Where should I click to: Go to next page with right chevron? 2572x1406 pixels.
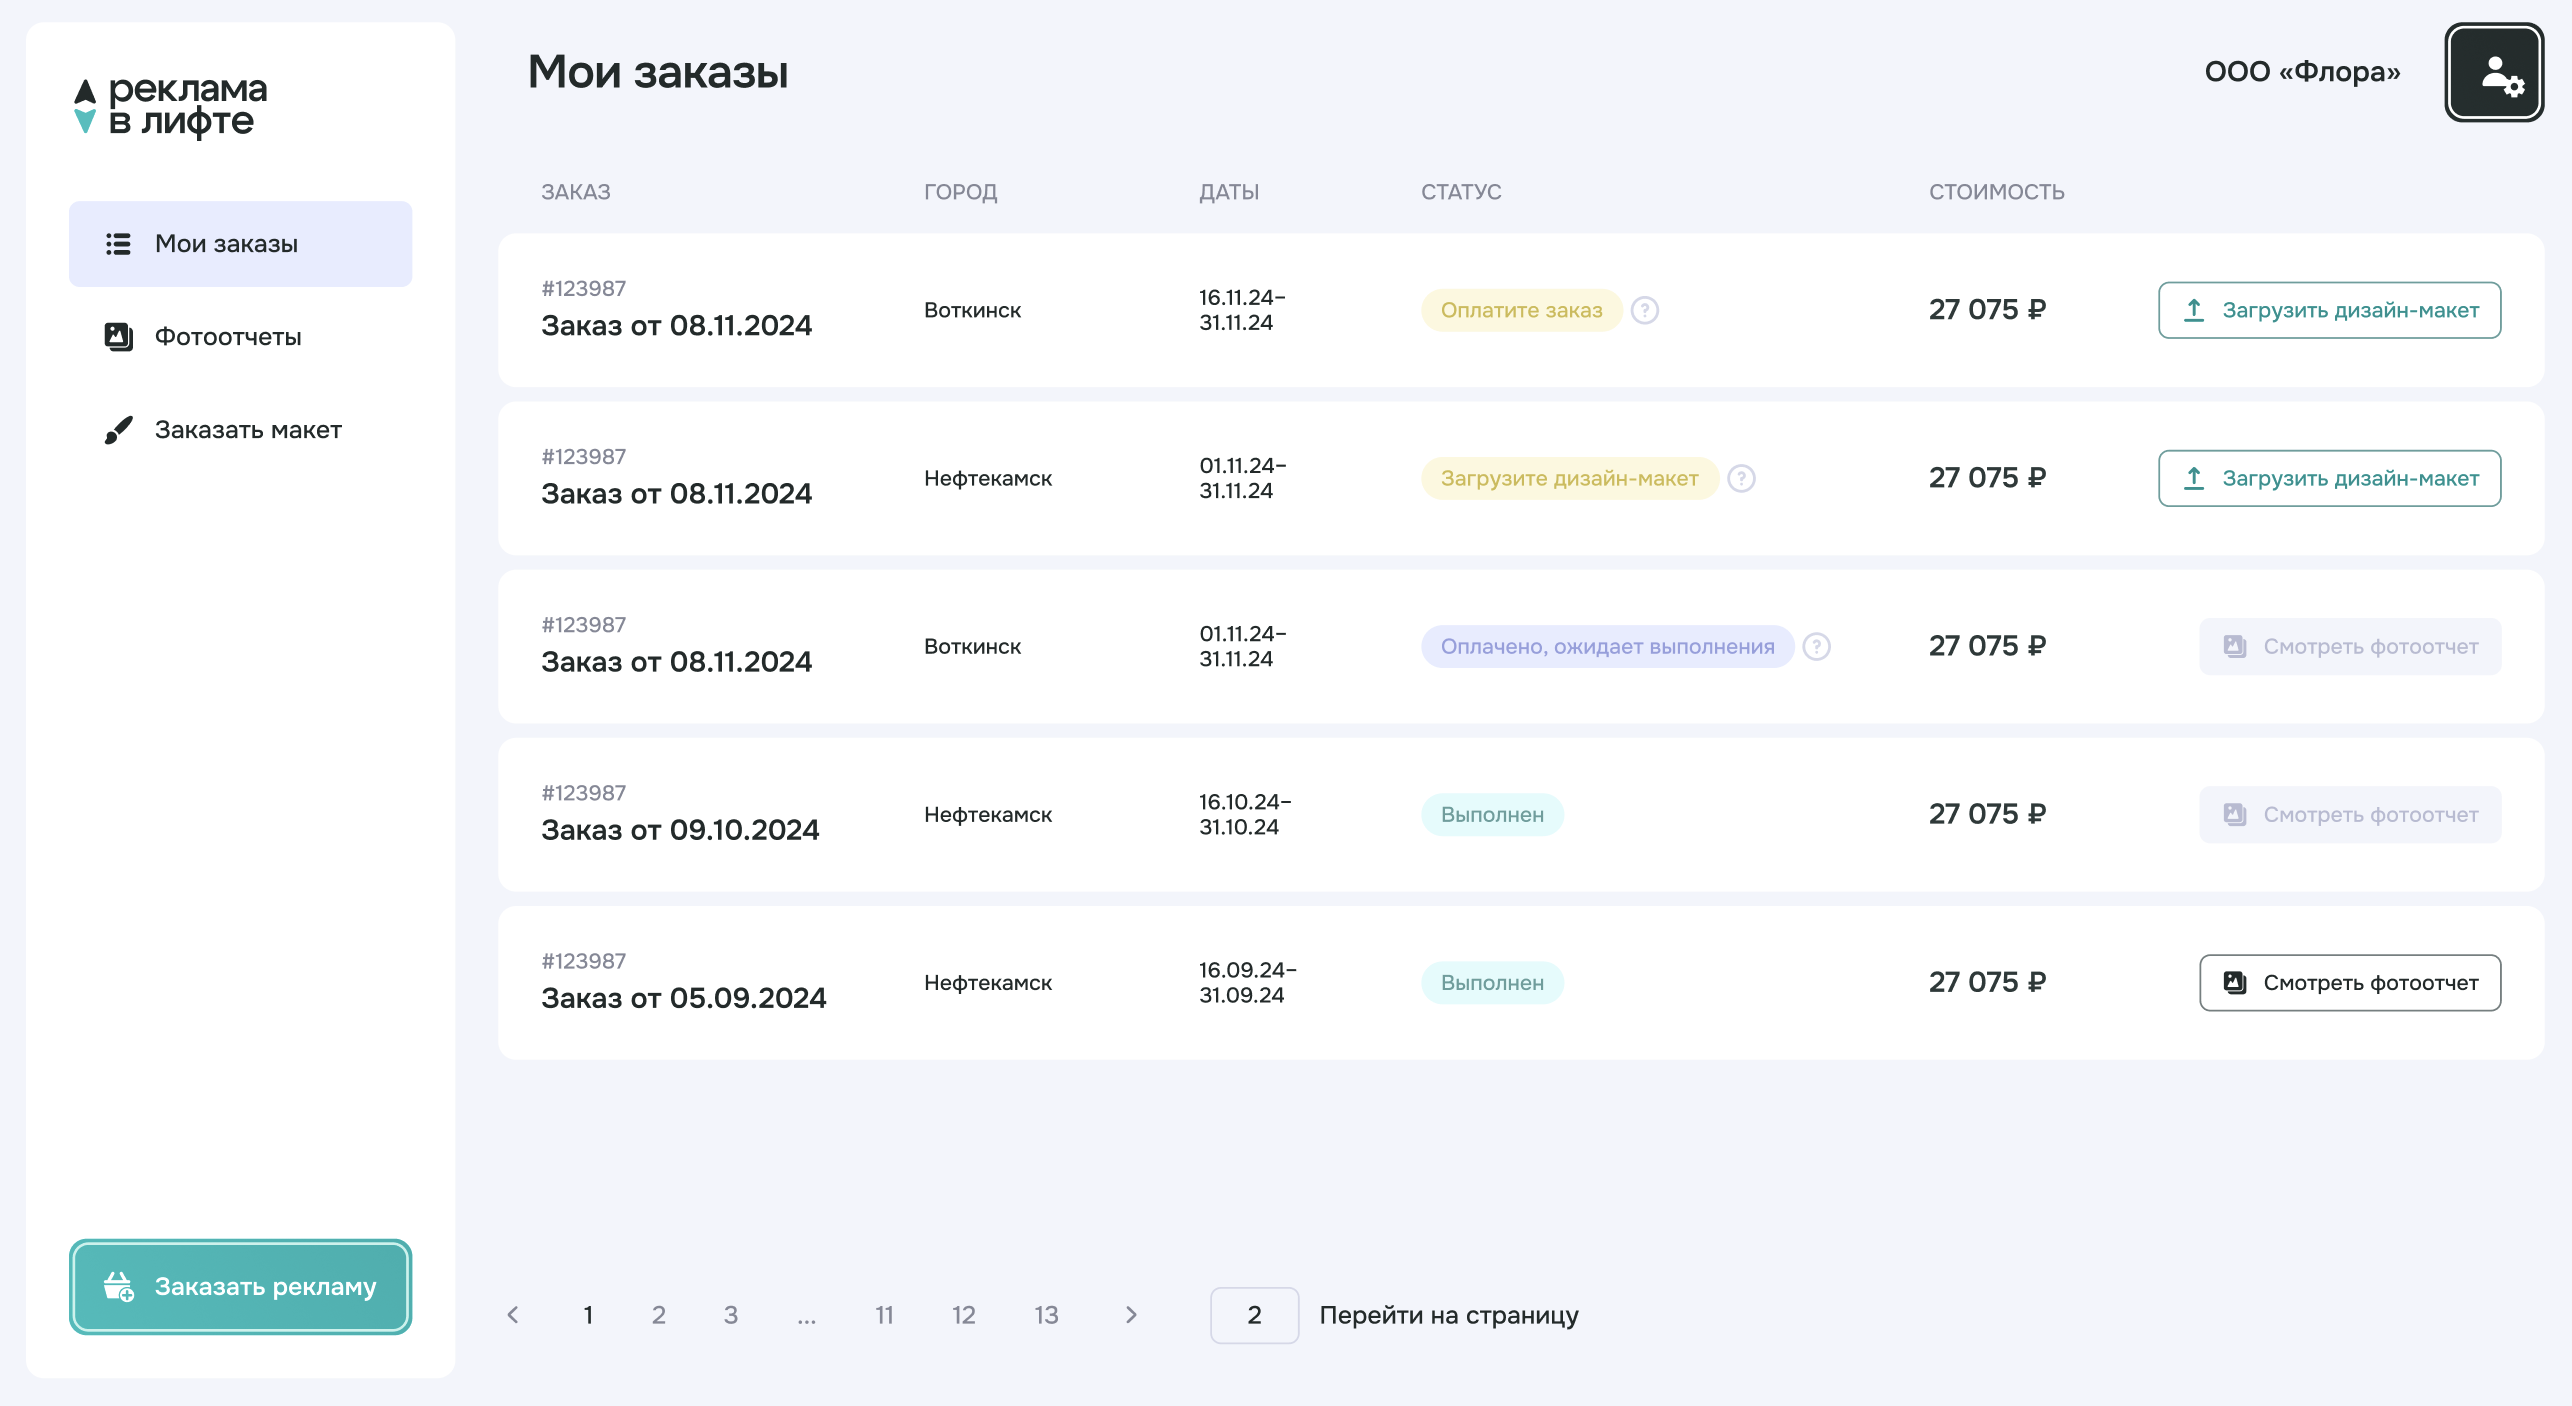[x=1131, y=1315]
